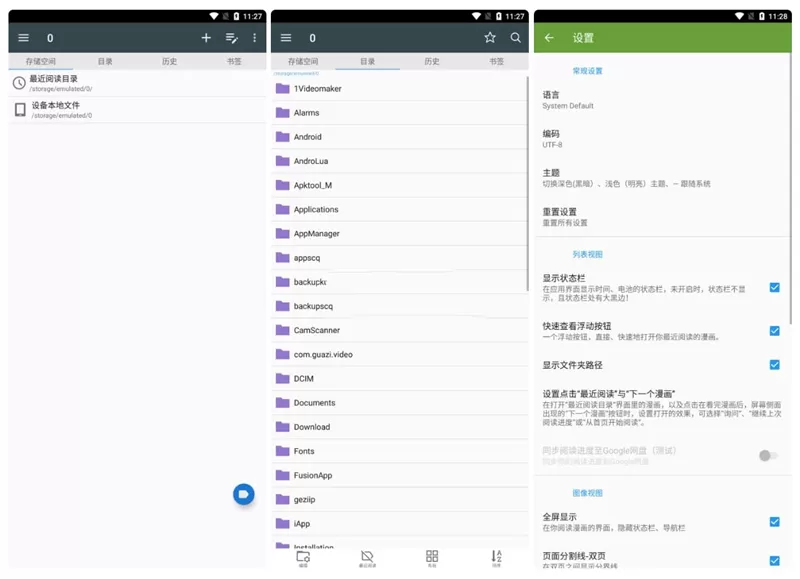Open the AppManager folder name
Viewport: 800px width, 579px height.
(316, 233)
